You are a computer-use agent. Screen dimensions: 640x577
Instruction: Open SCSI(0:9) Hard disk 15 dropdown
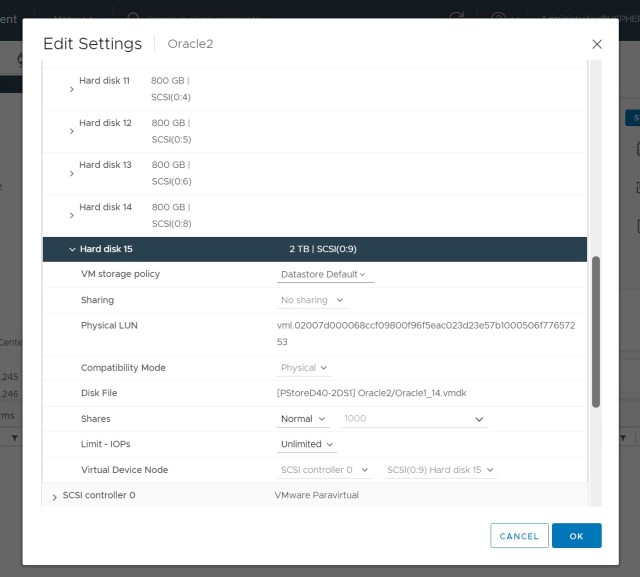pyautogui.click(x=440, y=470)
